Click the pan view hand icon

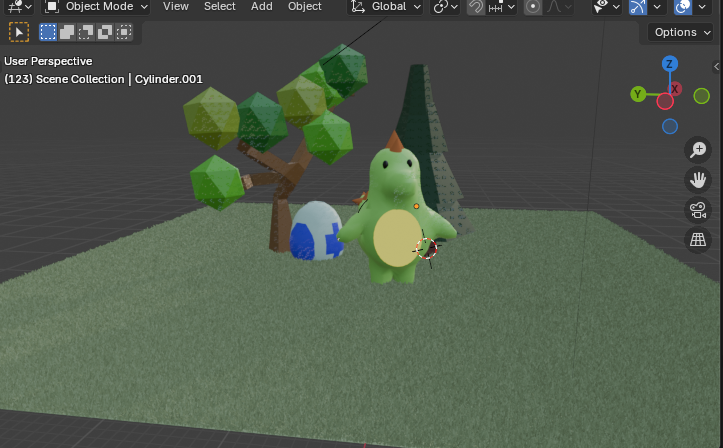(x=698, y=180)
